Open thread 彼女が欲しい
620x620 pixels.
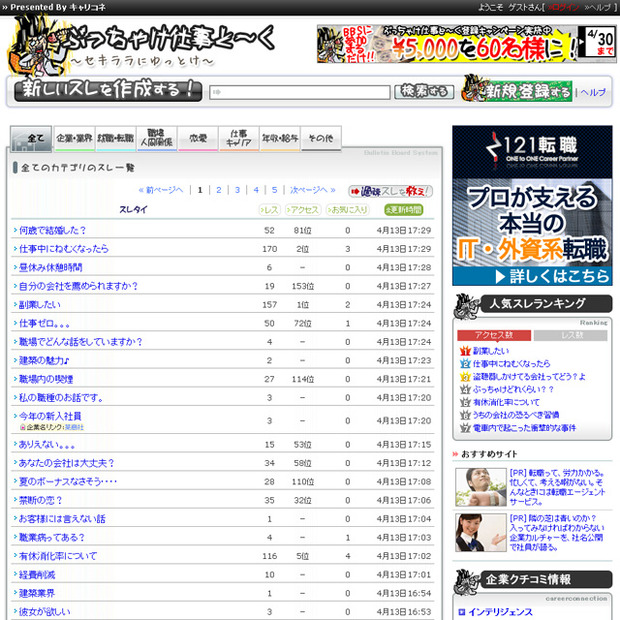point(45,612)
